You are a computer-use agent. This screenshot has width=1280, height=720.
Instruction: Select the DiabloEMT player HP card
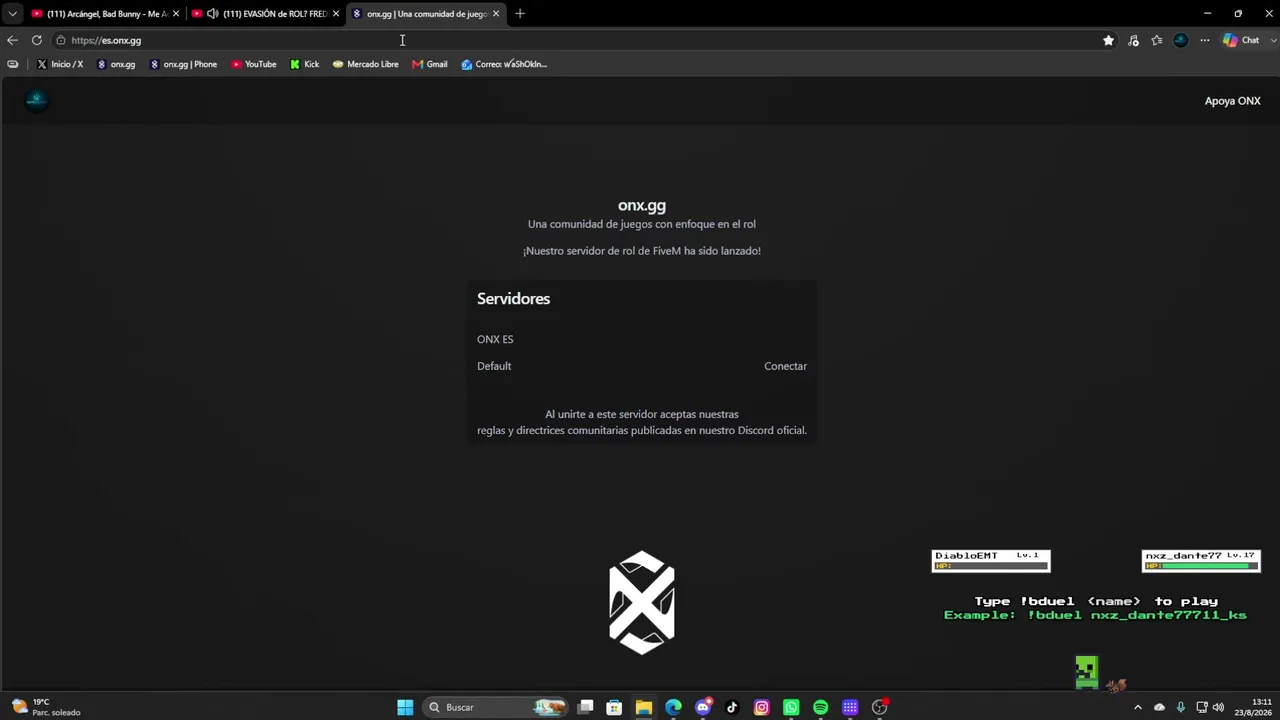click(x=991, y=561)
